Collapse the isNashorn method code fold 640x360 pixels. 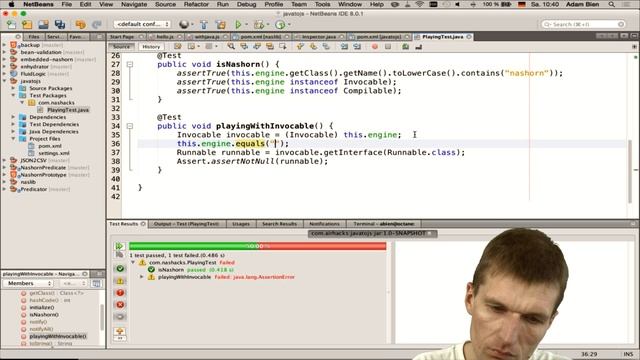pyautogui.click(x=130, y=64)
